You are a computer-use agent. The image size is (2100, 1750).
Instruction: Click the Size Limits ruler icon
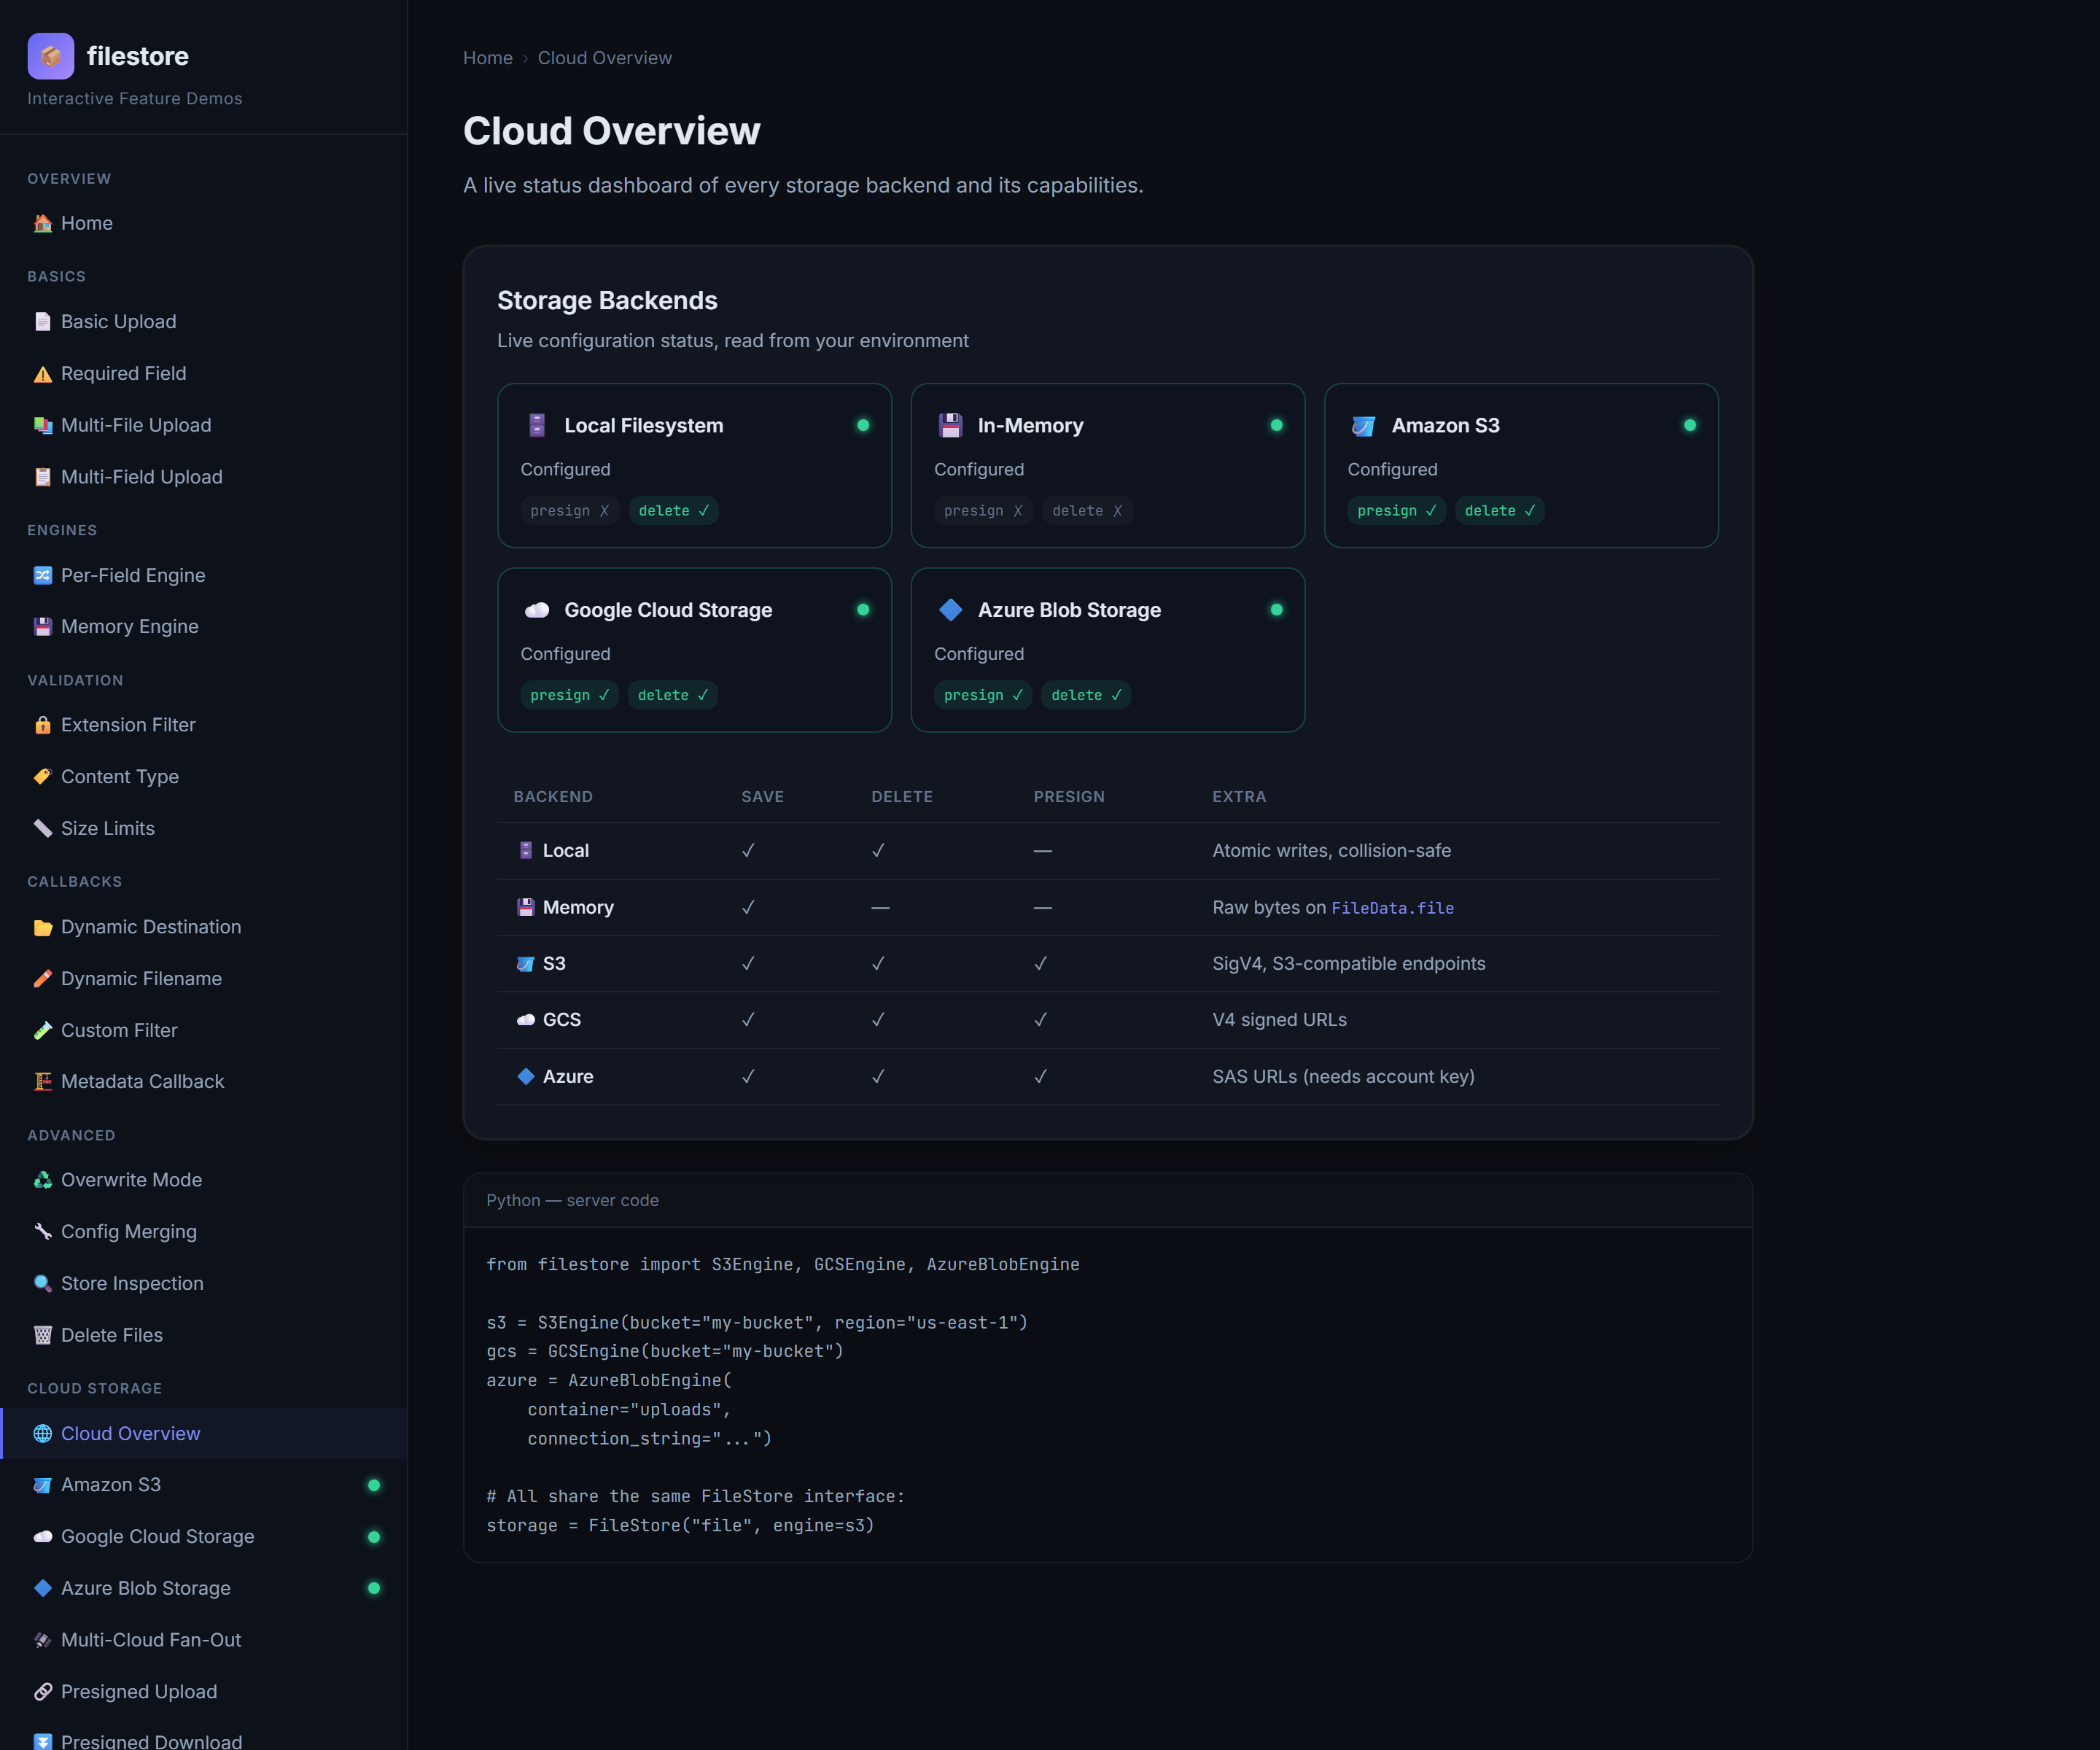[x=42, y=829]
